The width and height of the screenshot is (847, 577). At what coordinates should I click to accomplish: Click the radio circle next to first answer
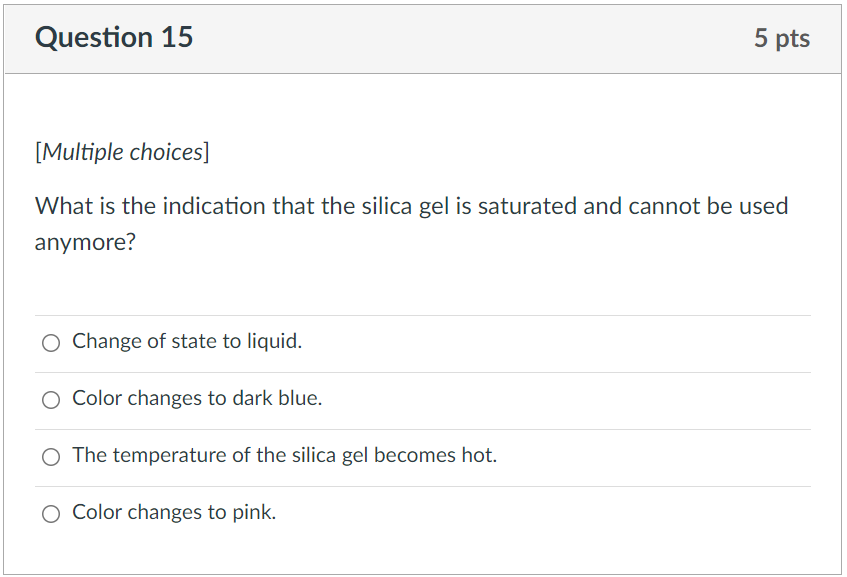coord(50,342)
